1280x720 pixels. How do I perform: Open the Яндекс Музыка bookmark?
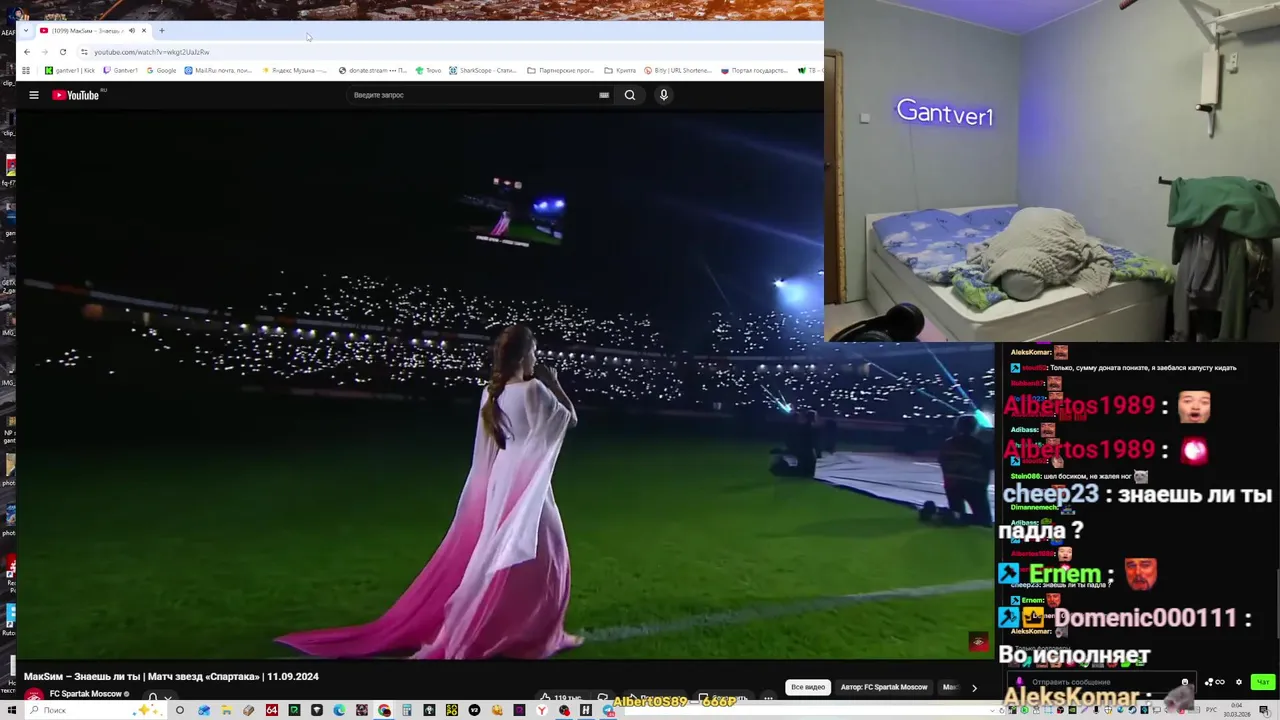coord(294,71)
